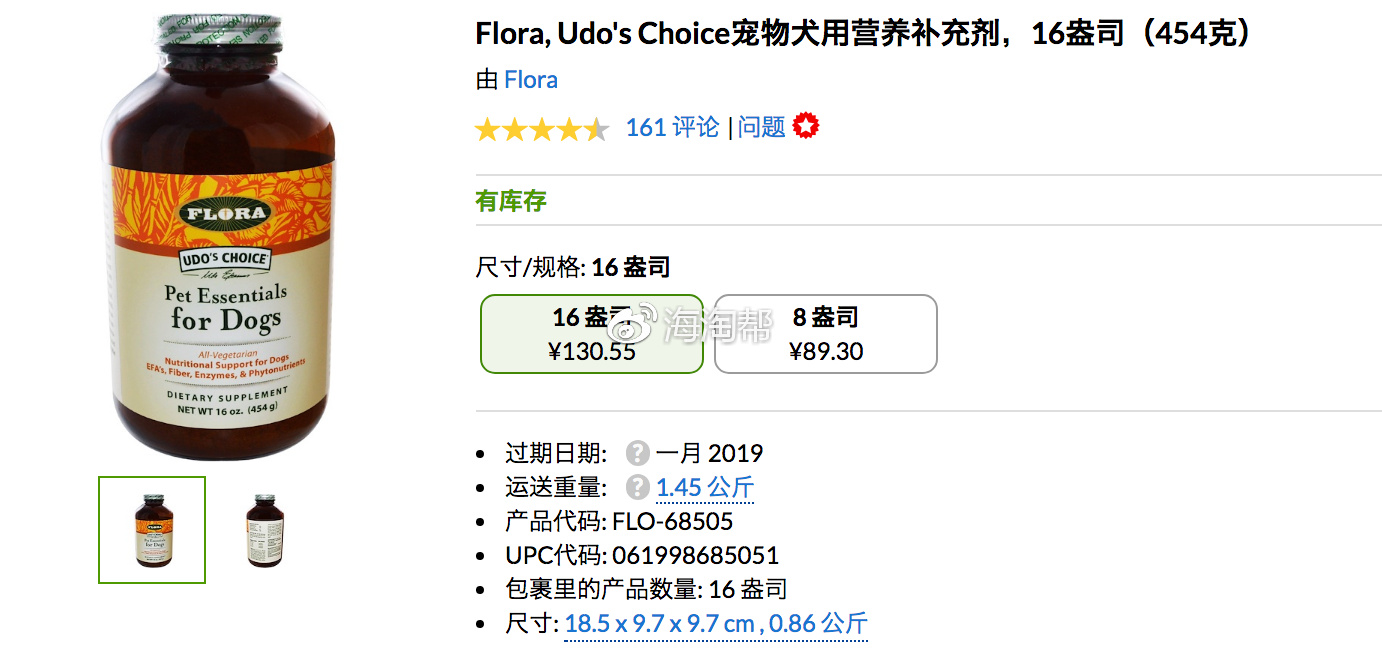
Task: Open the 问题 questions link
Action: click(762, 128)
